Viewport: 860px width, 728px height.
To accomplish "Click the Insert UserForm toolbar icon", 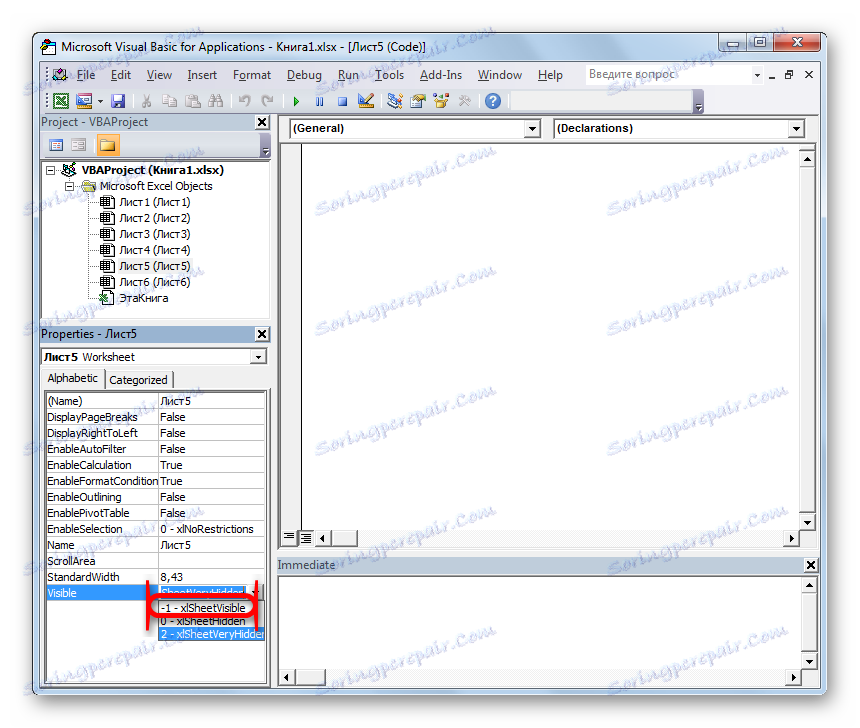I will 84,101.
